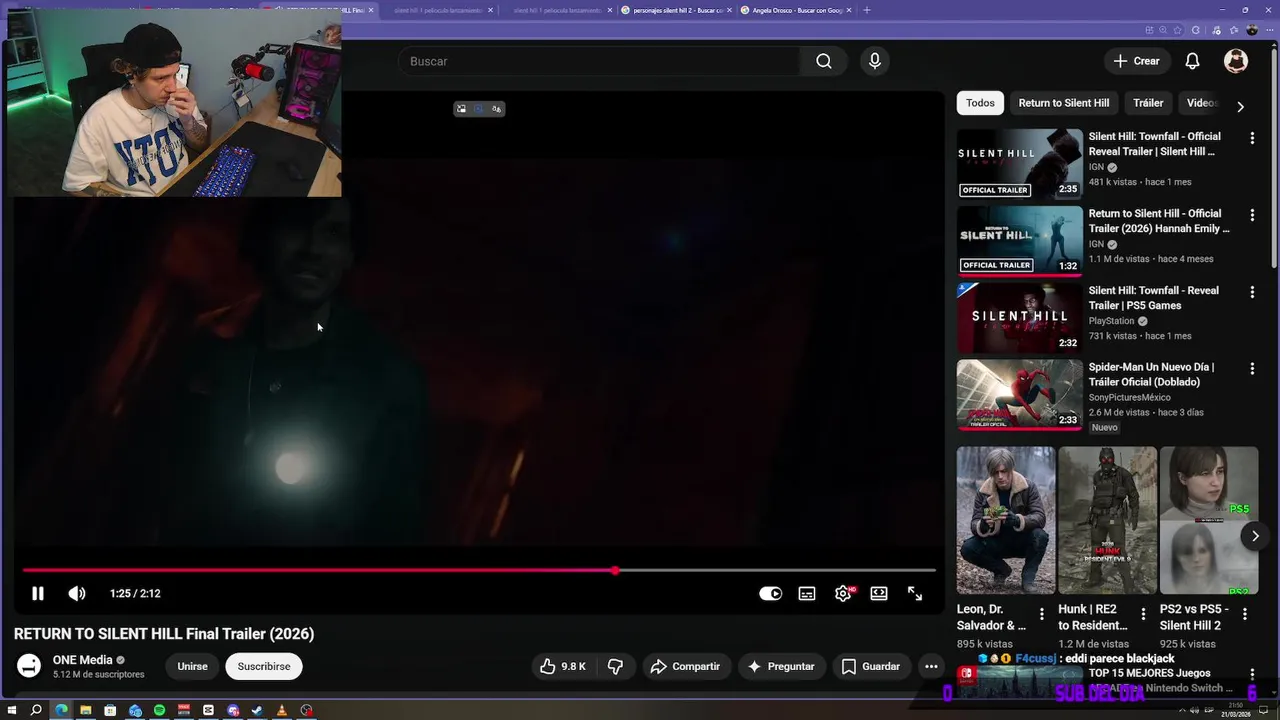Open Windows Start menu
The width and height of the screenshot is (1280, 720).
point(12,710)
